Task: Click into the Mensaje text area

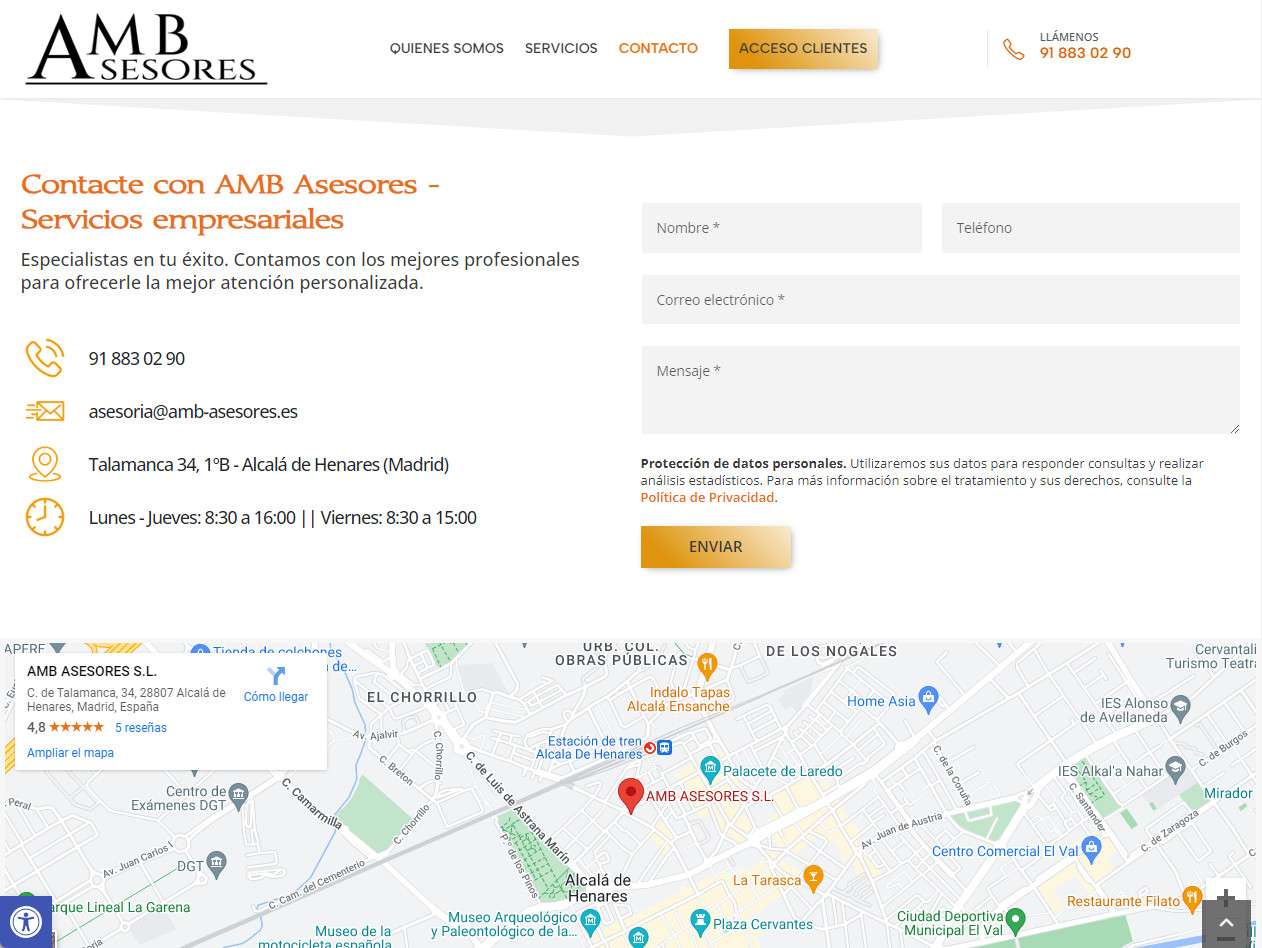Action: point(940,390)
